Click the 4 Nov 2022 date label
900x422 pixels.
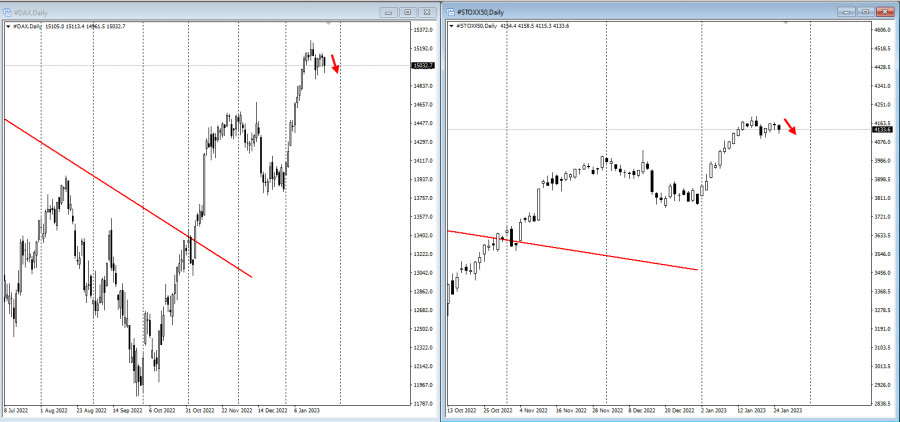tap(534, 411)
